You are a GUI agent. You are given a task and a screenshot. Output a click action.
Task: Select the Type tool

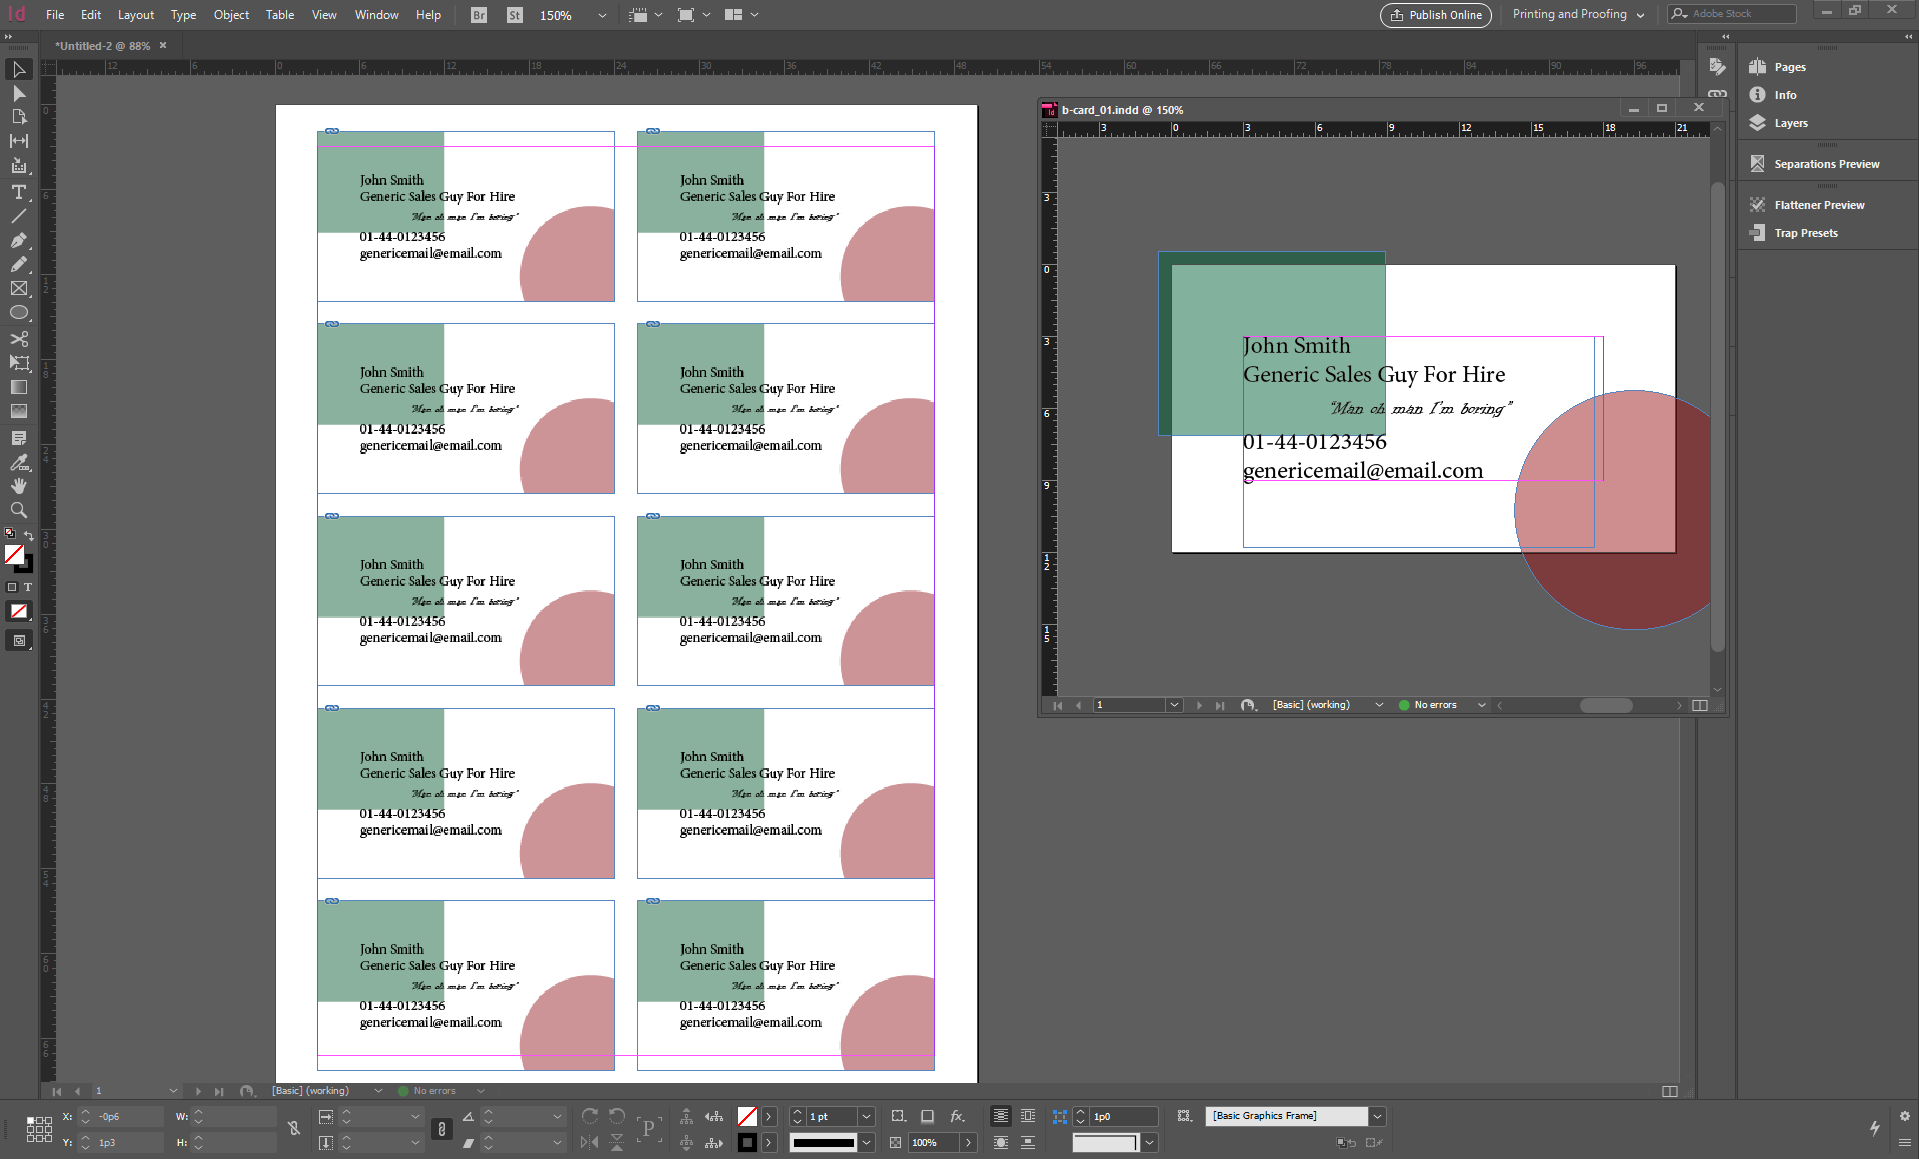[18, 193]
